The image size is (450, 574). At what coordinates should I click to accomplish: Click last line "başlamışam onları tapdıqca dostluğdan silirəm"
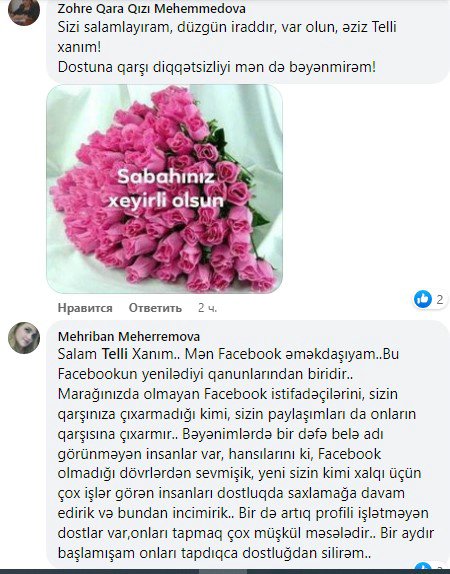coord(214,553)
